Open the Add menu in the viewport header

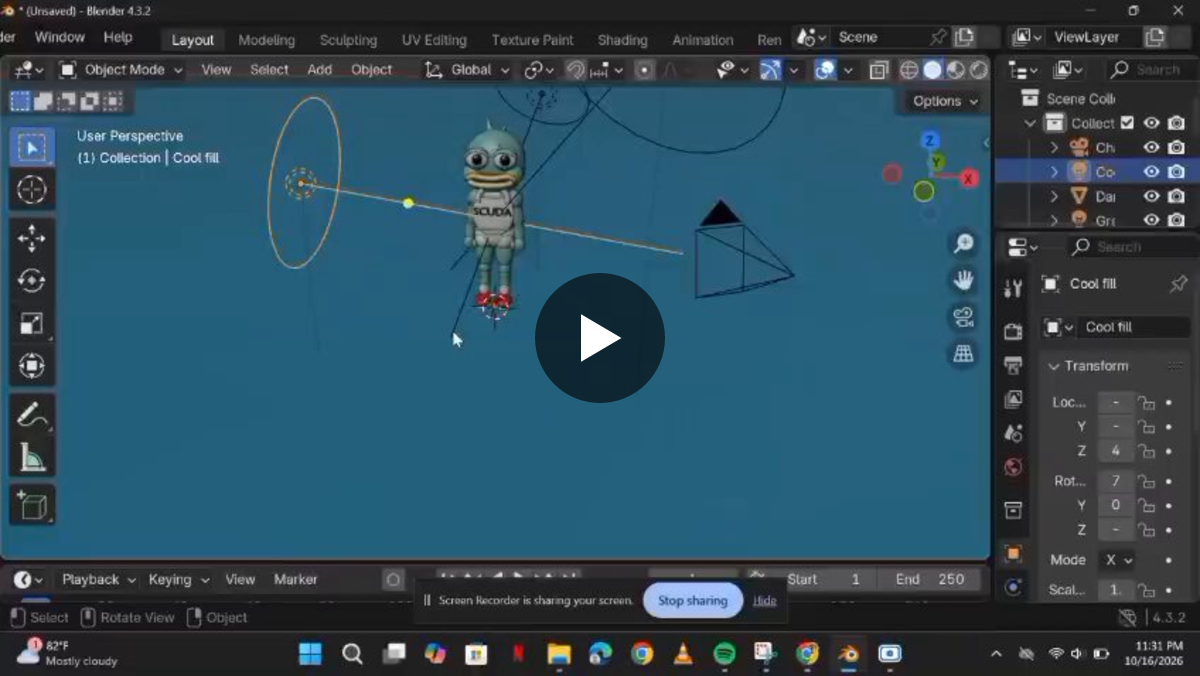tap(320, 70)
